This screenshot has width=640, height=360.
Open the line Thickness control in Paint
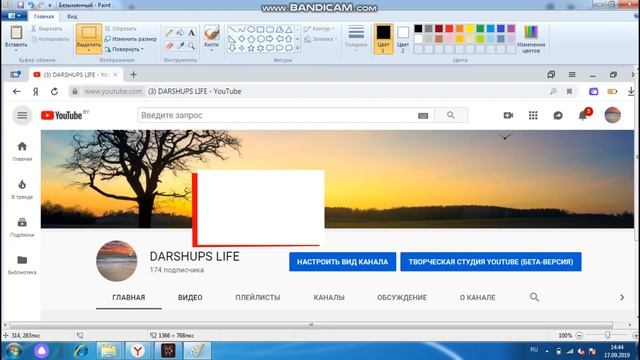coord(356,37)
